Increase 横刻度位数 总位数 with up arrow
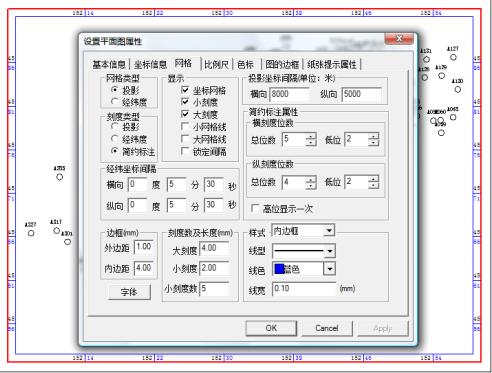Screen dimensions: 492x373 pyautogui.click(x=311, y=136)
